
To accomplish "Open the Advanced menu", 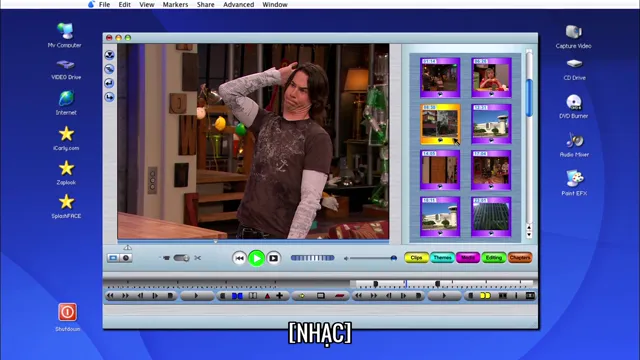I will 238,4.
